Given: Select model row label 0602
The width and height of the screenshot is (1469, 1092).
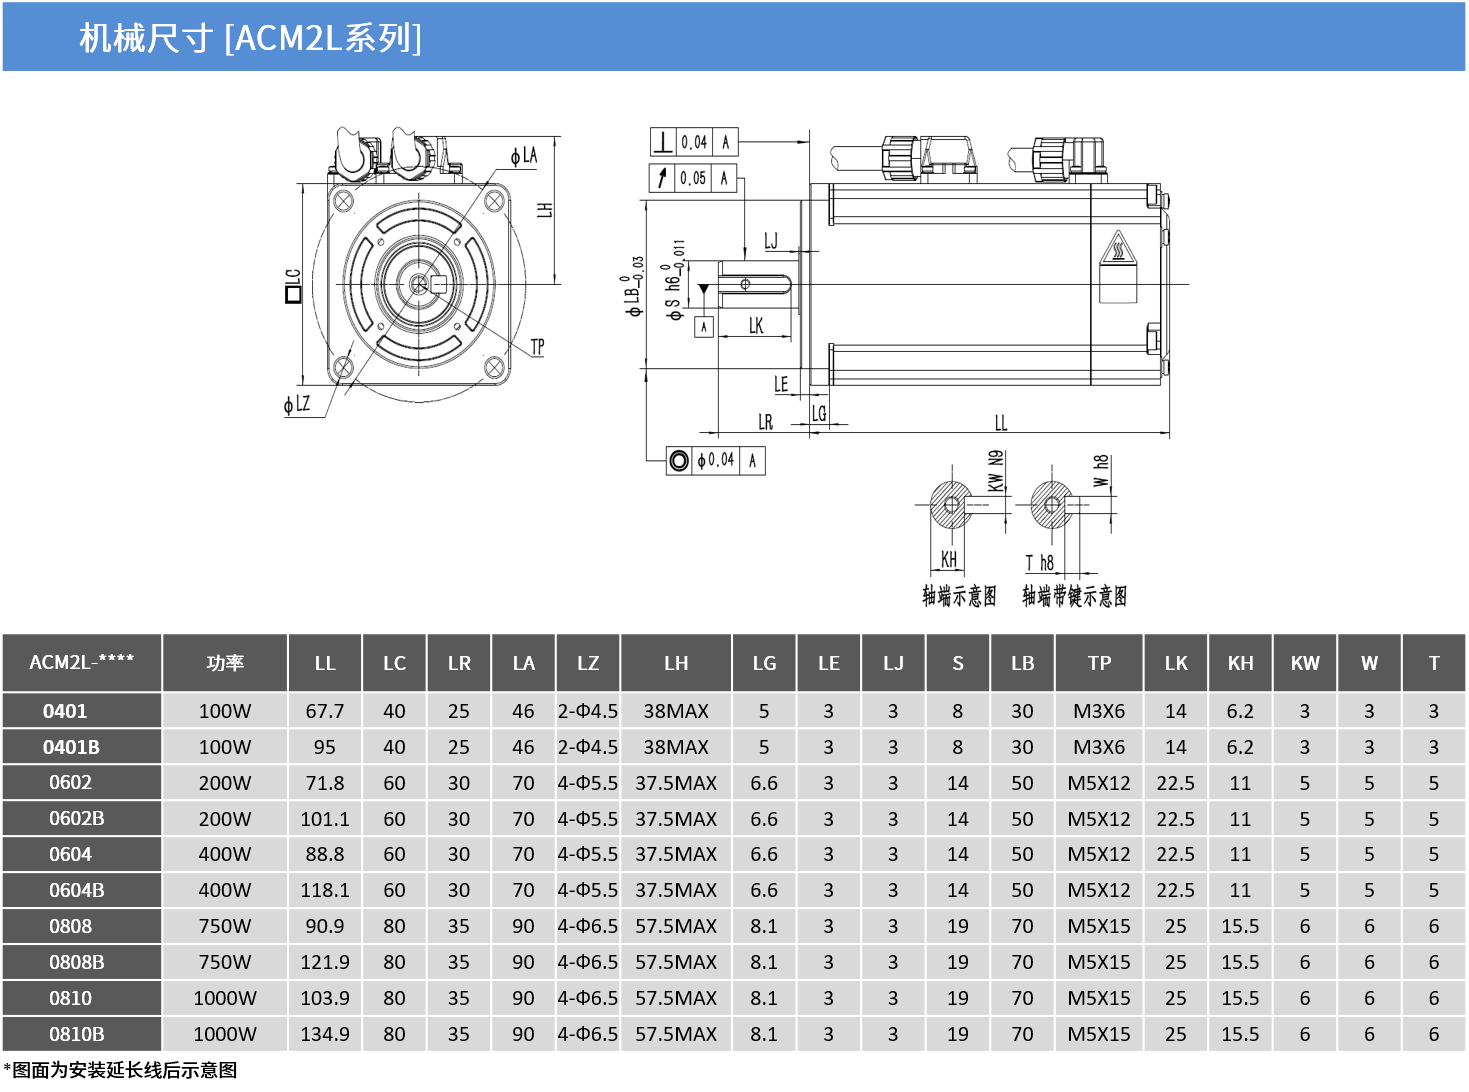Looking at the screenshot, I should pos(70,782).
